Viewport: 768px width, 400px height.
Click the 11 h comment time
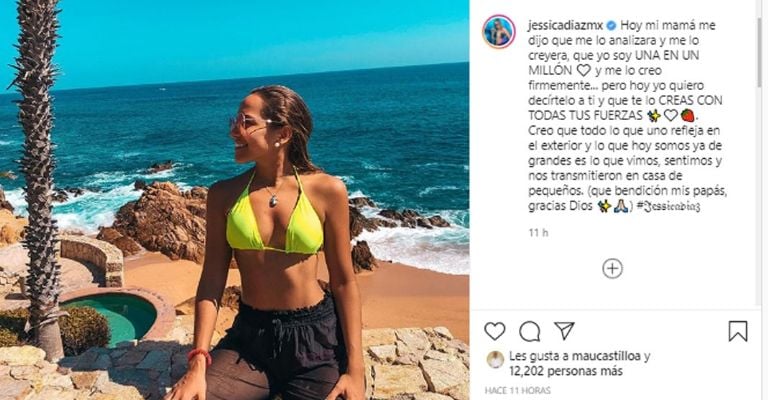point(538,233)
